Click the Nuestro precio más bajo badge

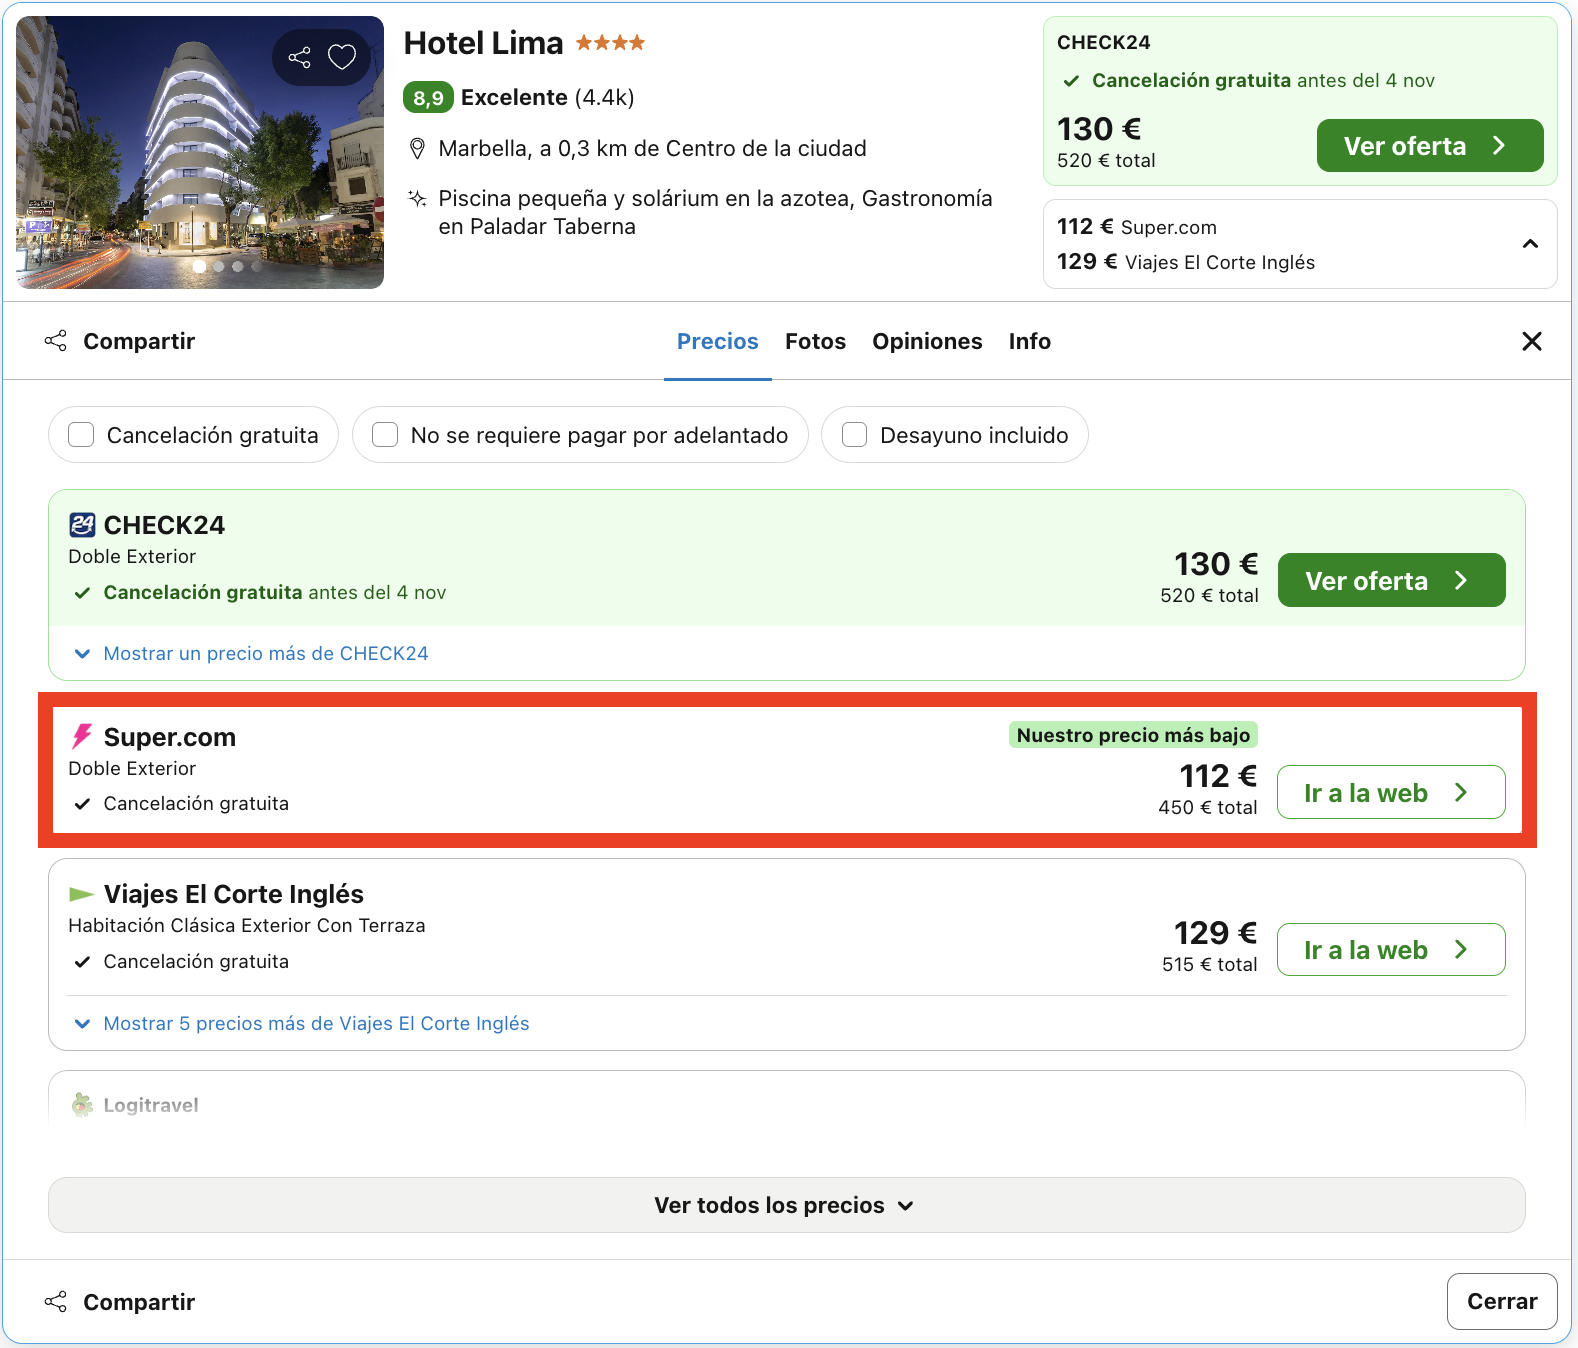tap(1133, 735)
